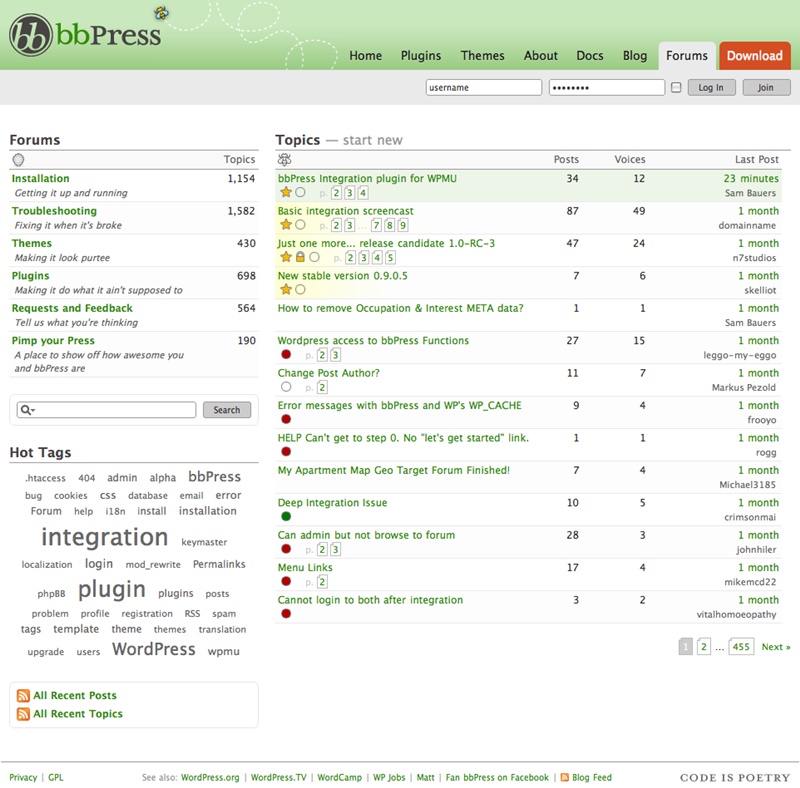Open the Blog navigation tab

tap(635, 56)
